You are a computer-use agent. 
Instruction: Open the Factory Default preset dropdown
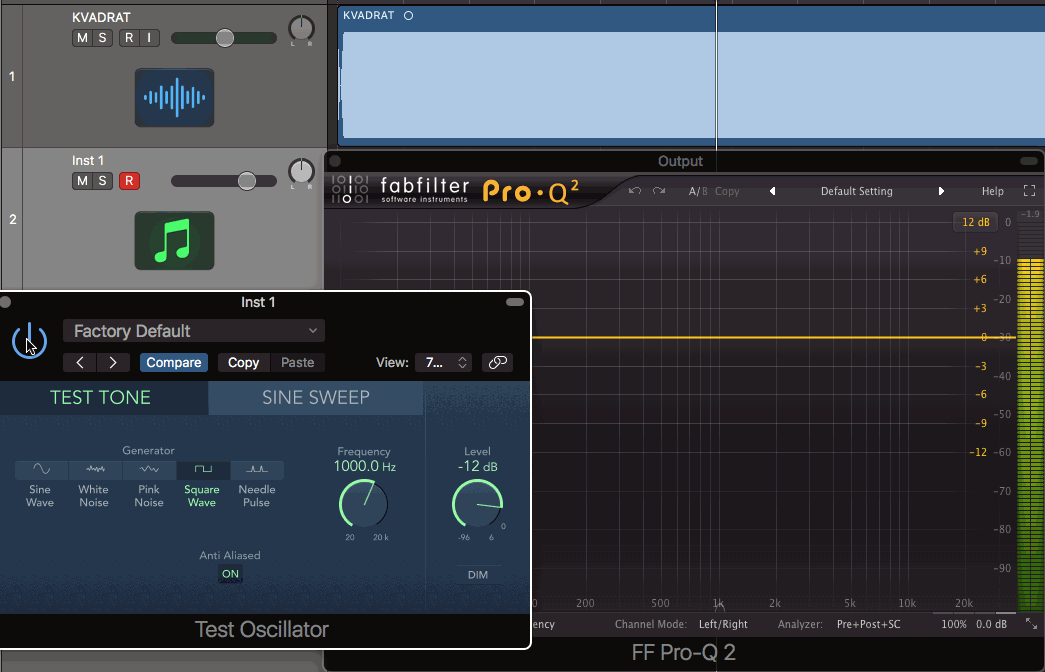tap(194, 331)
